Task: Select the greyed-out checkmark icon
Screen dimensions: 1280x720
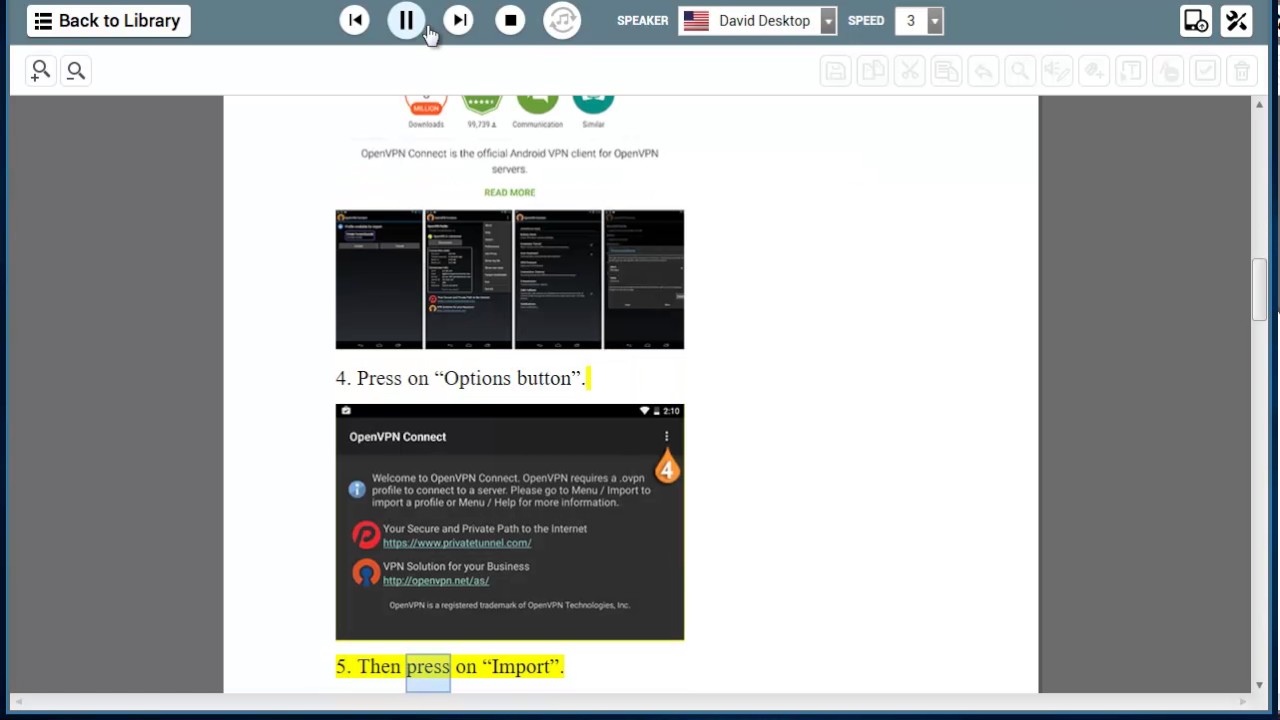Action: click(1205, 71)
